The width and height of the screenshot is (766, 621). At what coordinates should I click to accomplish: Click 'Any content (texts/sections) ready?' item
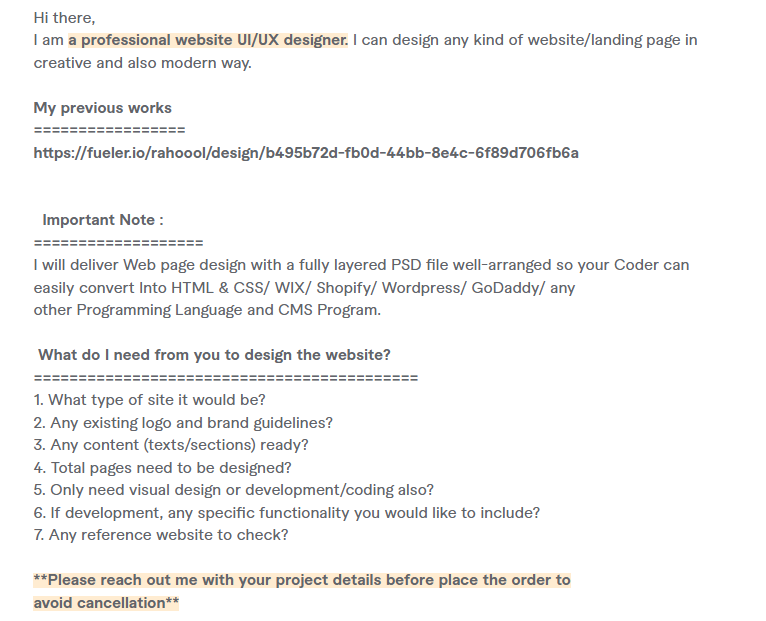[171, 445]
